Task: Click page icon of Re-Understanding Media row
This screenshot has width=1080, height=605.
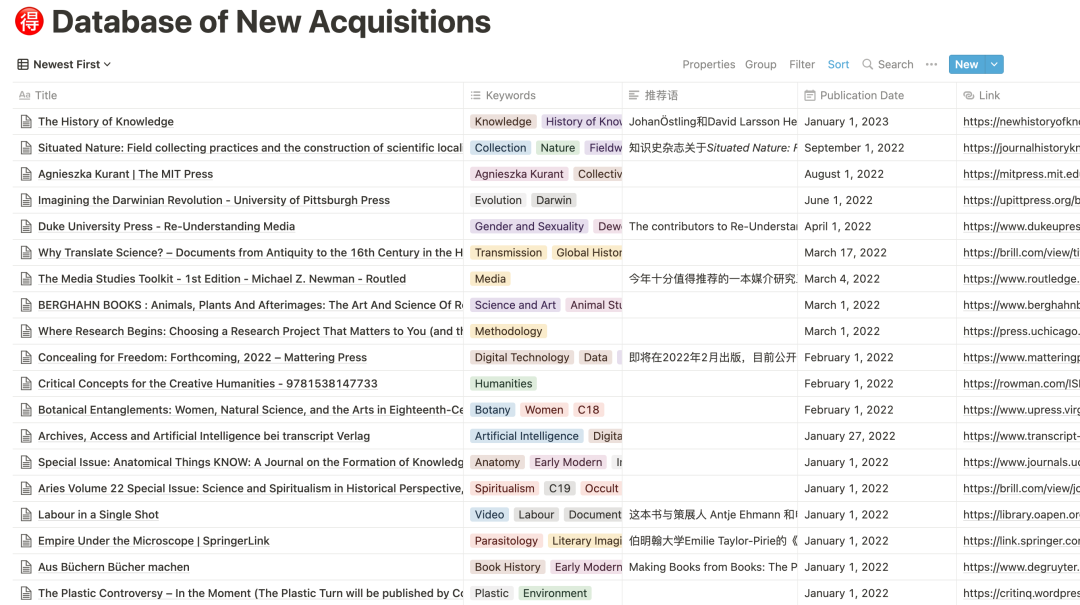Action: pyautogui.click(x=26, y=227)
